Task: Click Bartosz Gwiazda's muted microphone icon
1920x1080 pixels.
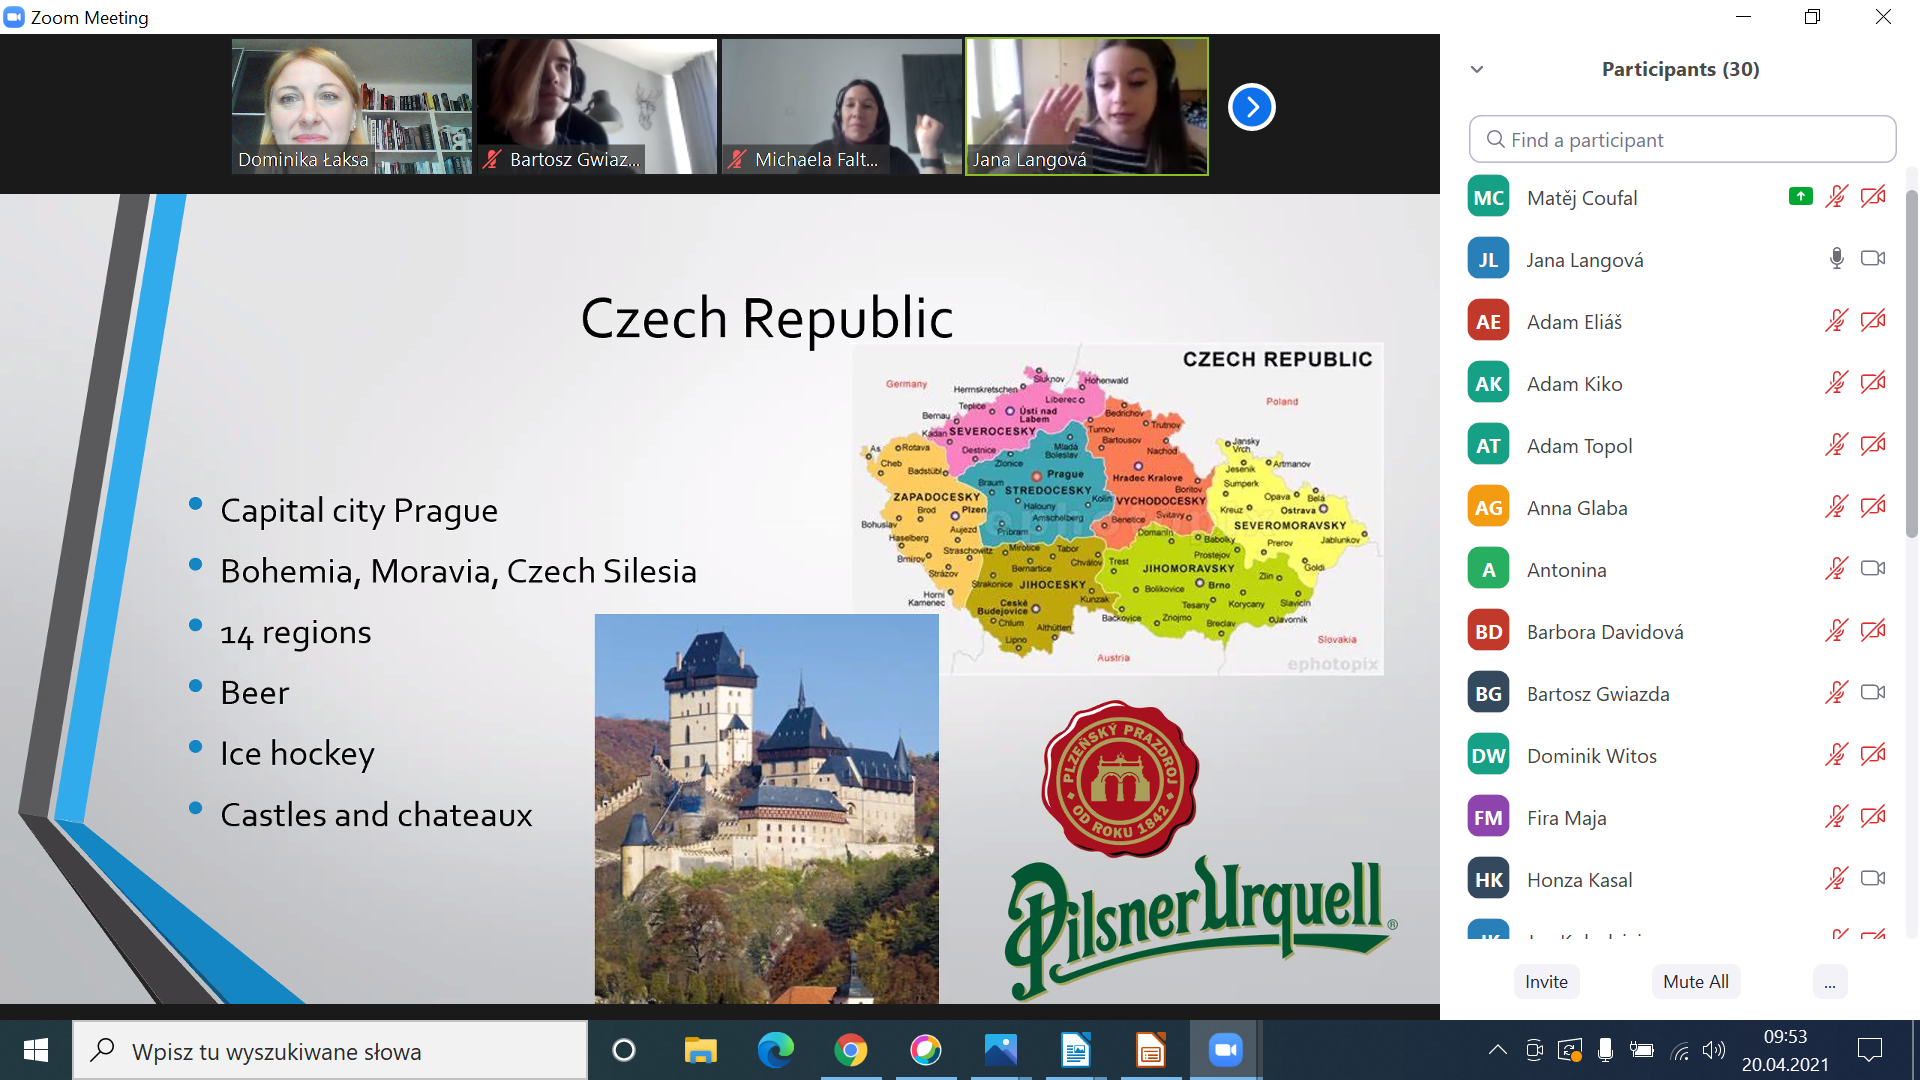Action: [1836, 693]
